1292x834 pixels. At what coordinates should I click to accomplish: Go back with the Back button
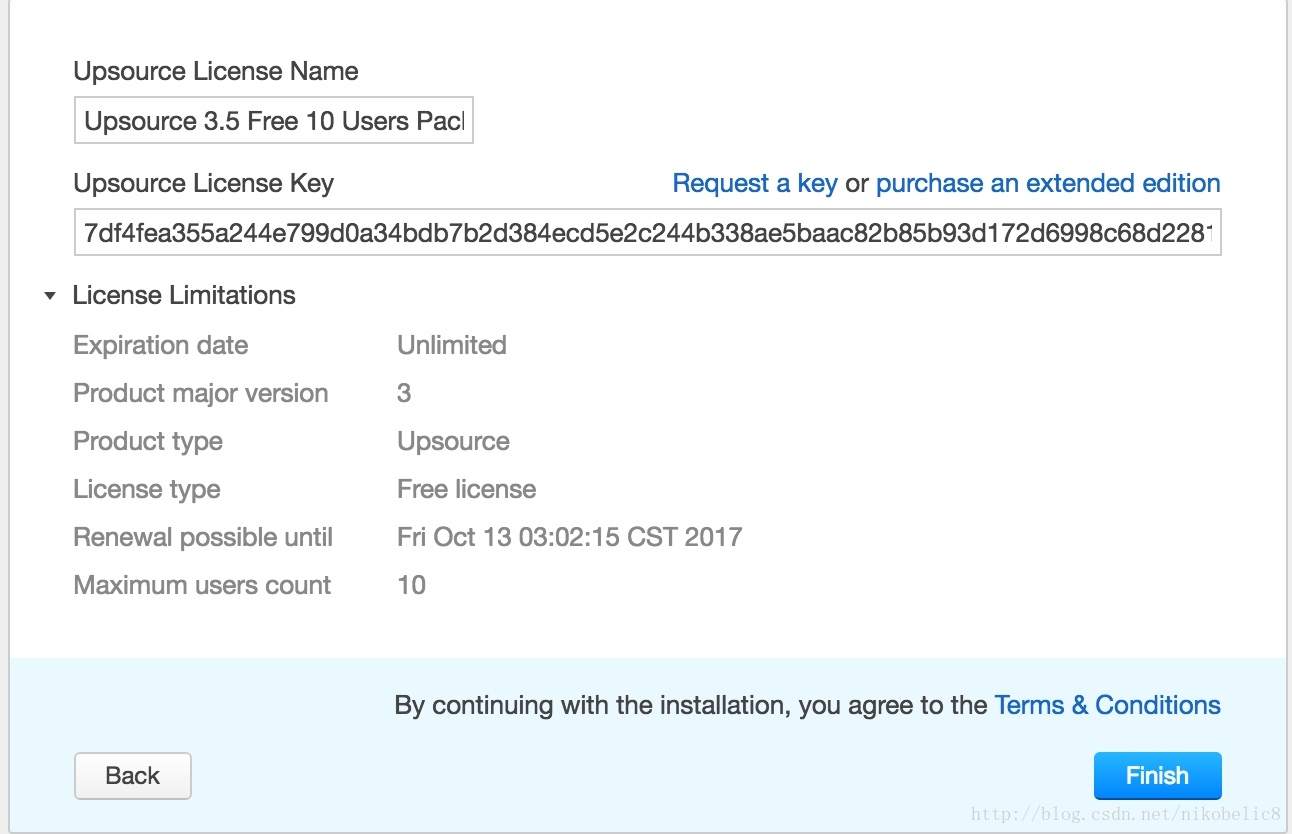[132, 776]
